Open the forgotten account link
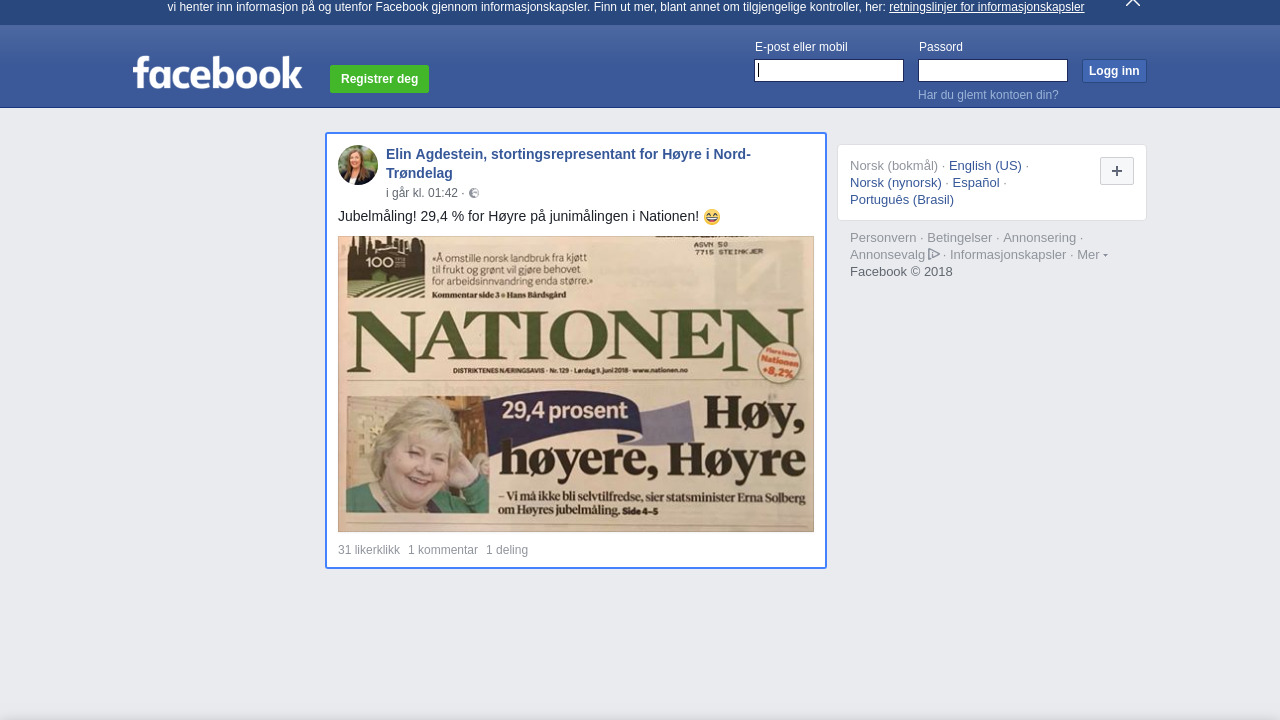1280x720 pixels. click(x=988, y=95)
